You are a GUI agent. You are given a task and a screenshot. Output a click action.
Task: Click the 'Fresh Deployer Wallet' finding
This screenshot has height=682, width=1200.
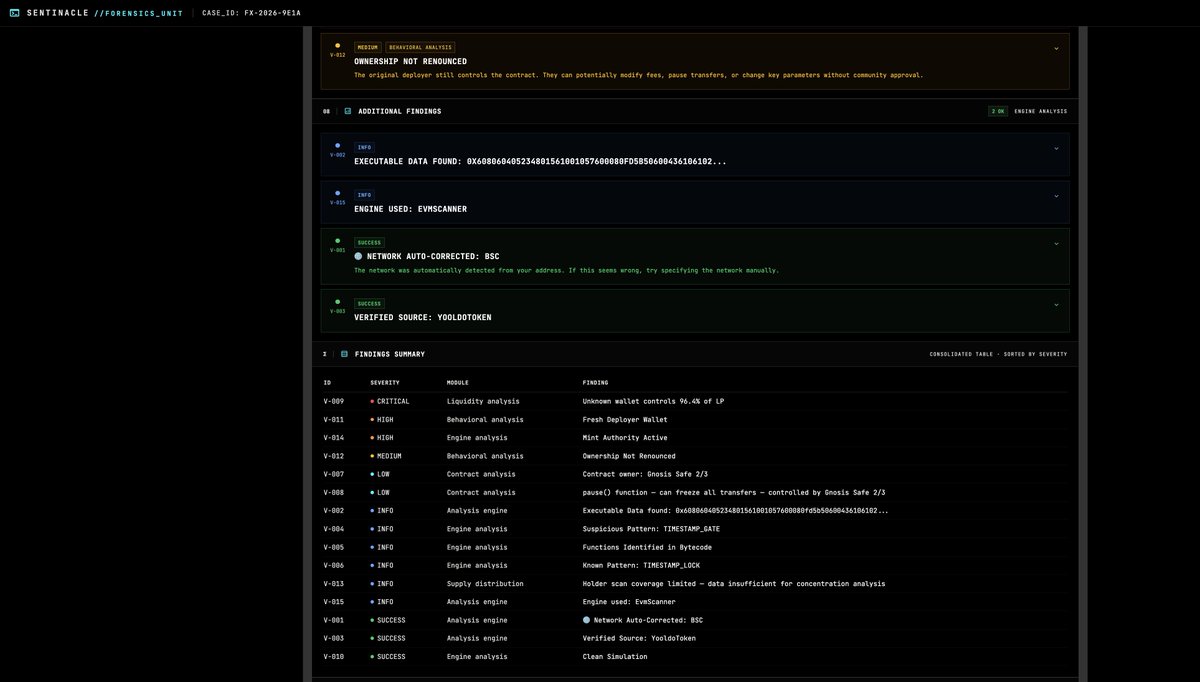click(x=625, y=419)
